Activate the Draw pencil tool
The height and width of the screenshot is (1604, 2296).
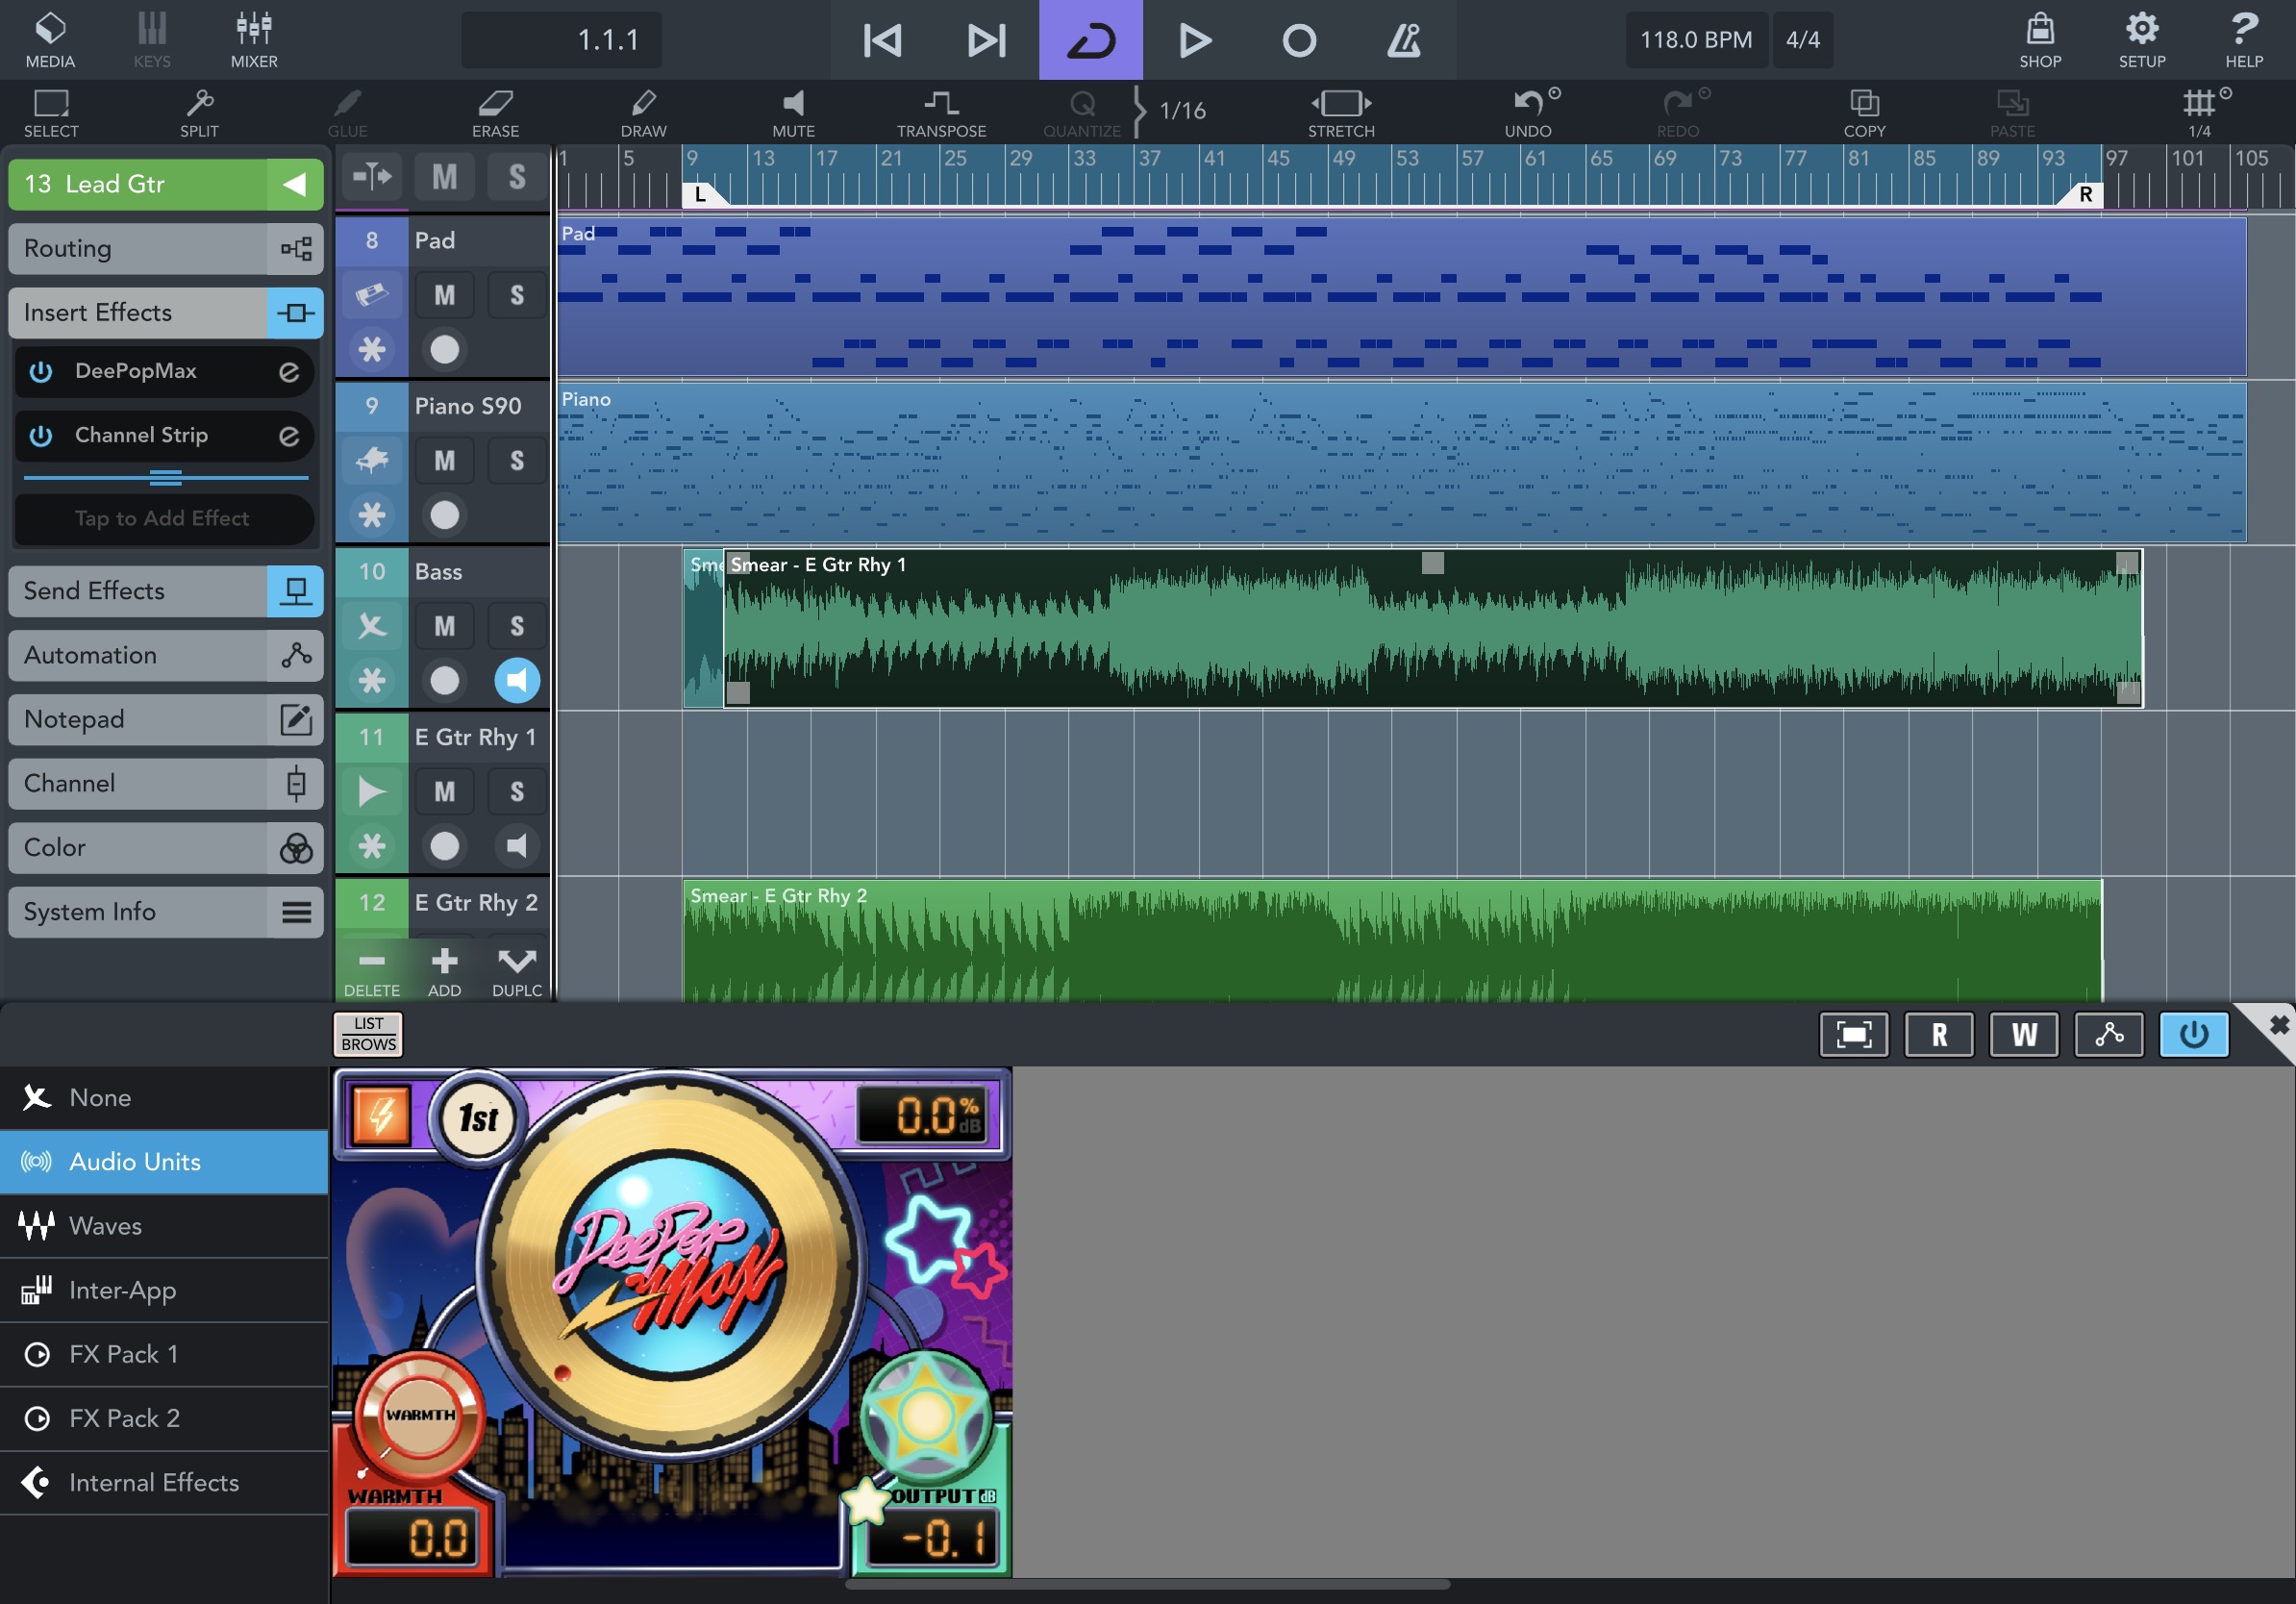tap(643, 113)
